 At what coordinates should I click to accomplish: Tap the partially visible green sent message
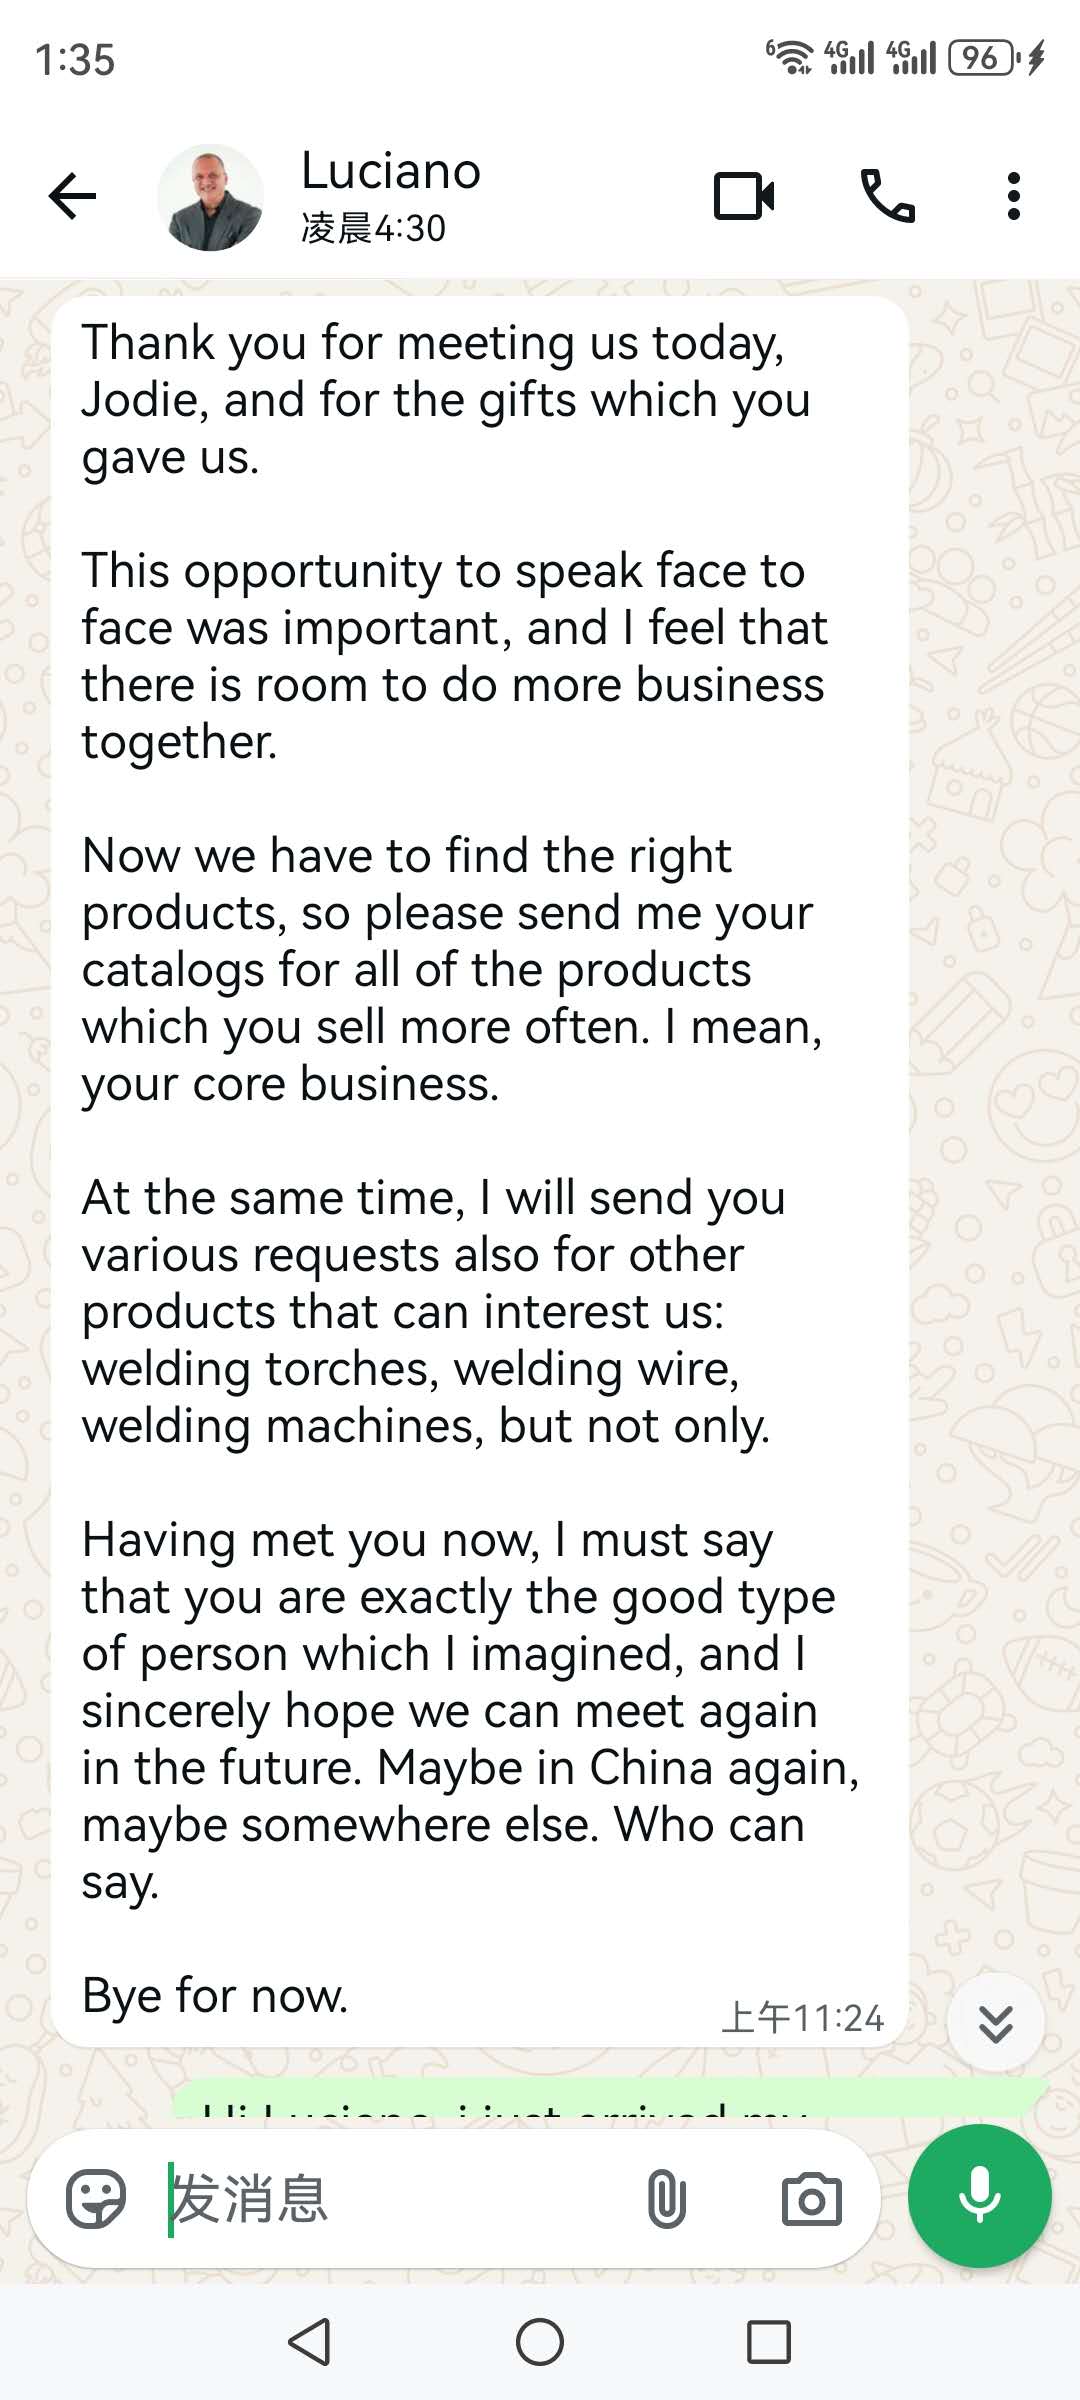(x=610, y=2098)
